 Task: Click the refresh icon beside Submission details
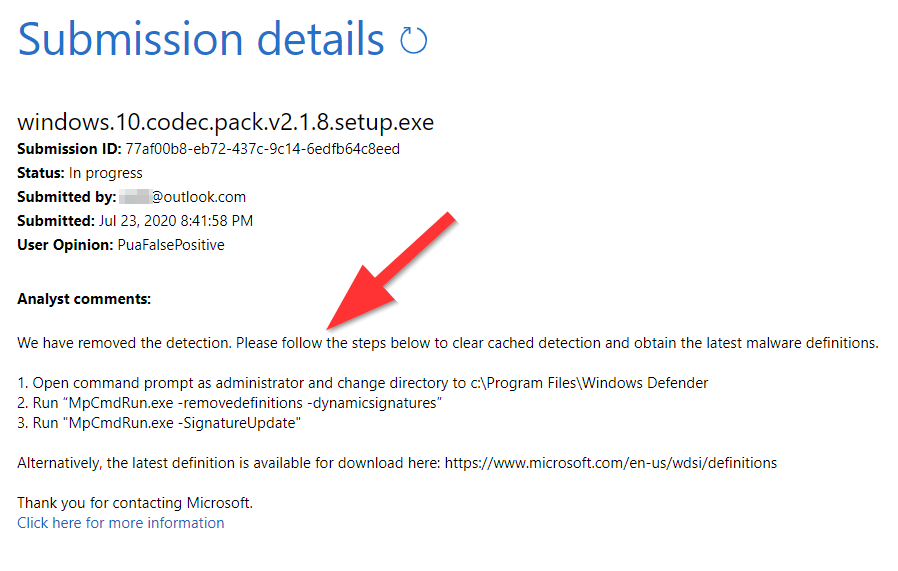413,41
